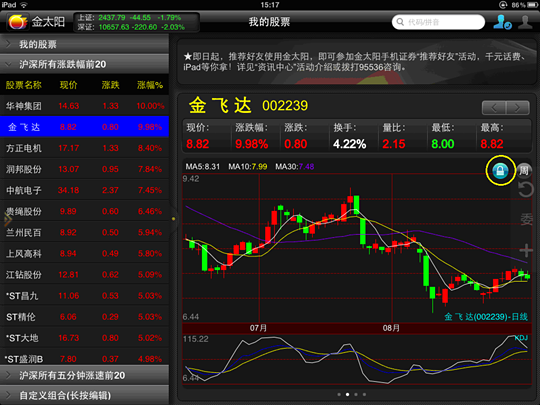The width and height of the screenshot is (540, 405).
Task: Add stock with the plus icon
Action: 526,250
